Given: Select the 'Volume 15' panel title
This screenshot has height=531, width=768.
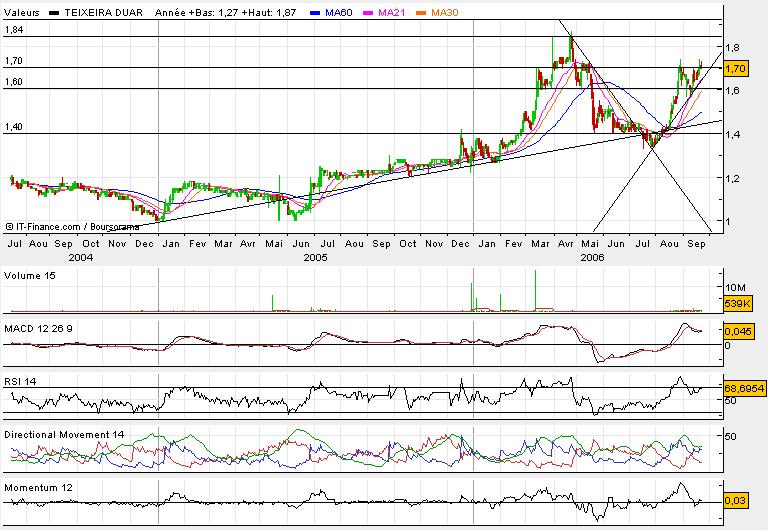Looking at the screenshot, I should (30, 276).
